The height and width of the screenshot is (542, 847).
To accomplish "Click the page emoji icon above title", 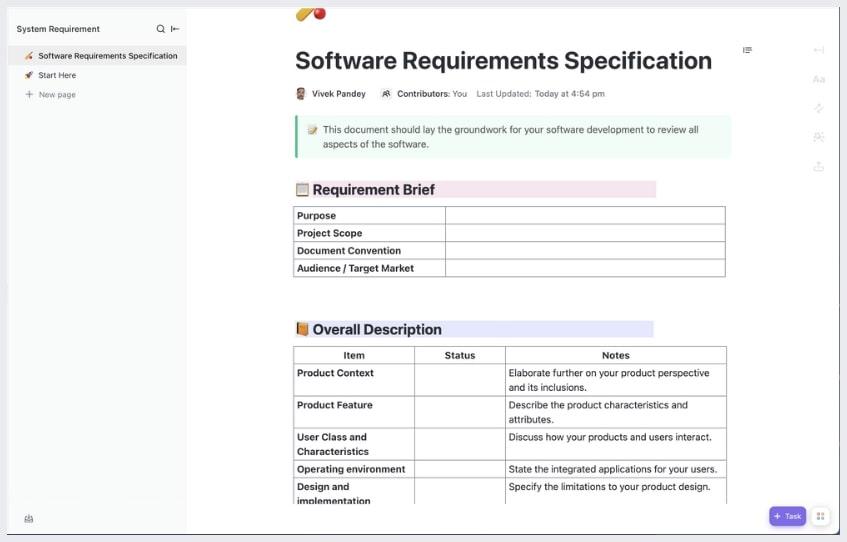I will pos(310,13).
